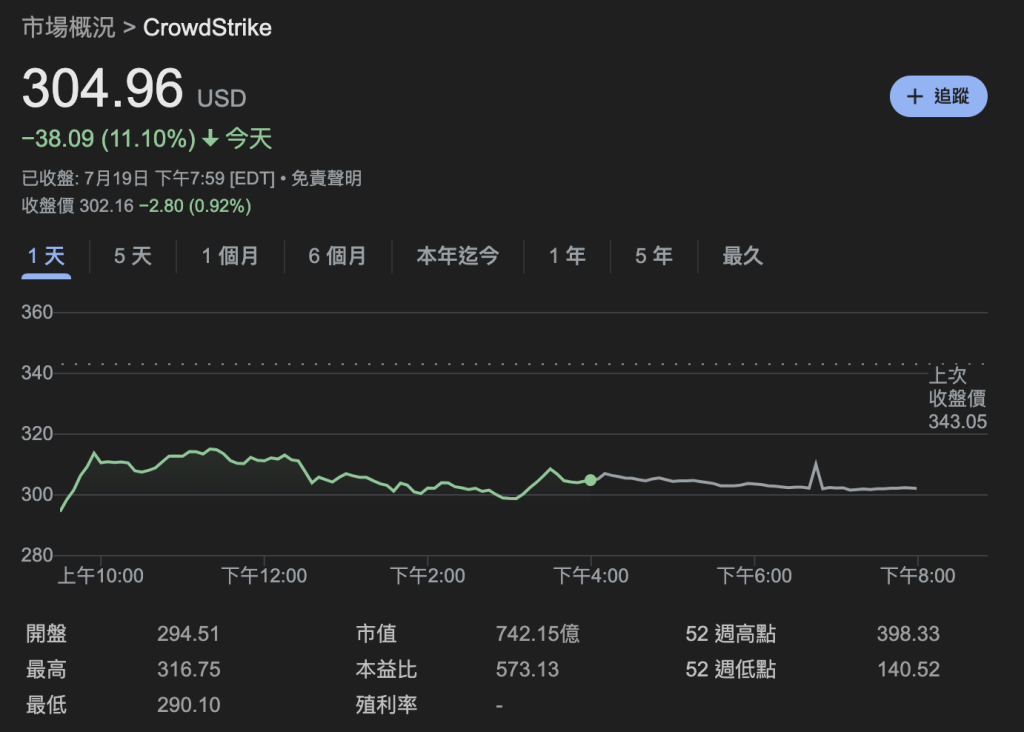The image size is (1024, 732).
Task: Open the 免責聲明 disclaimer link
Action: click(327, 179)
